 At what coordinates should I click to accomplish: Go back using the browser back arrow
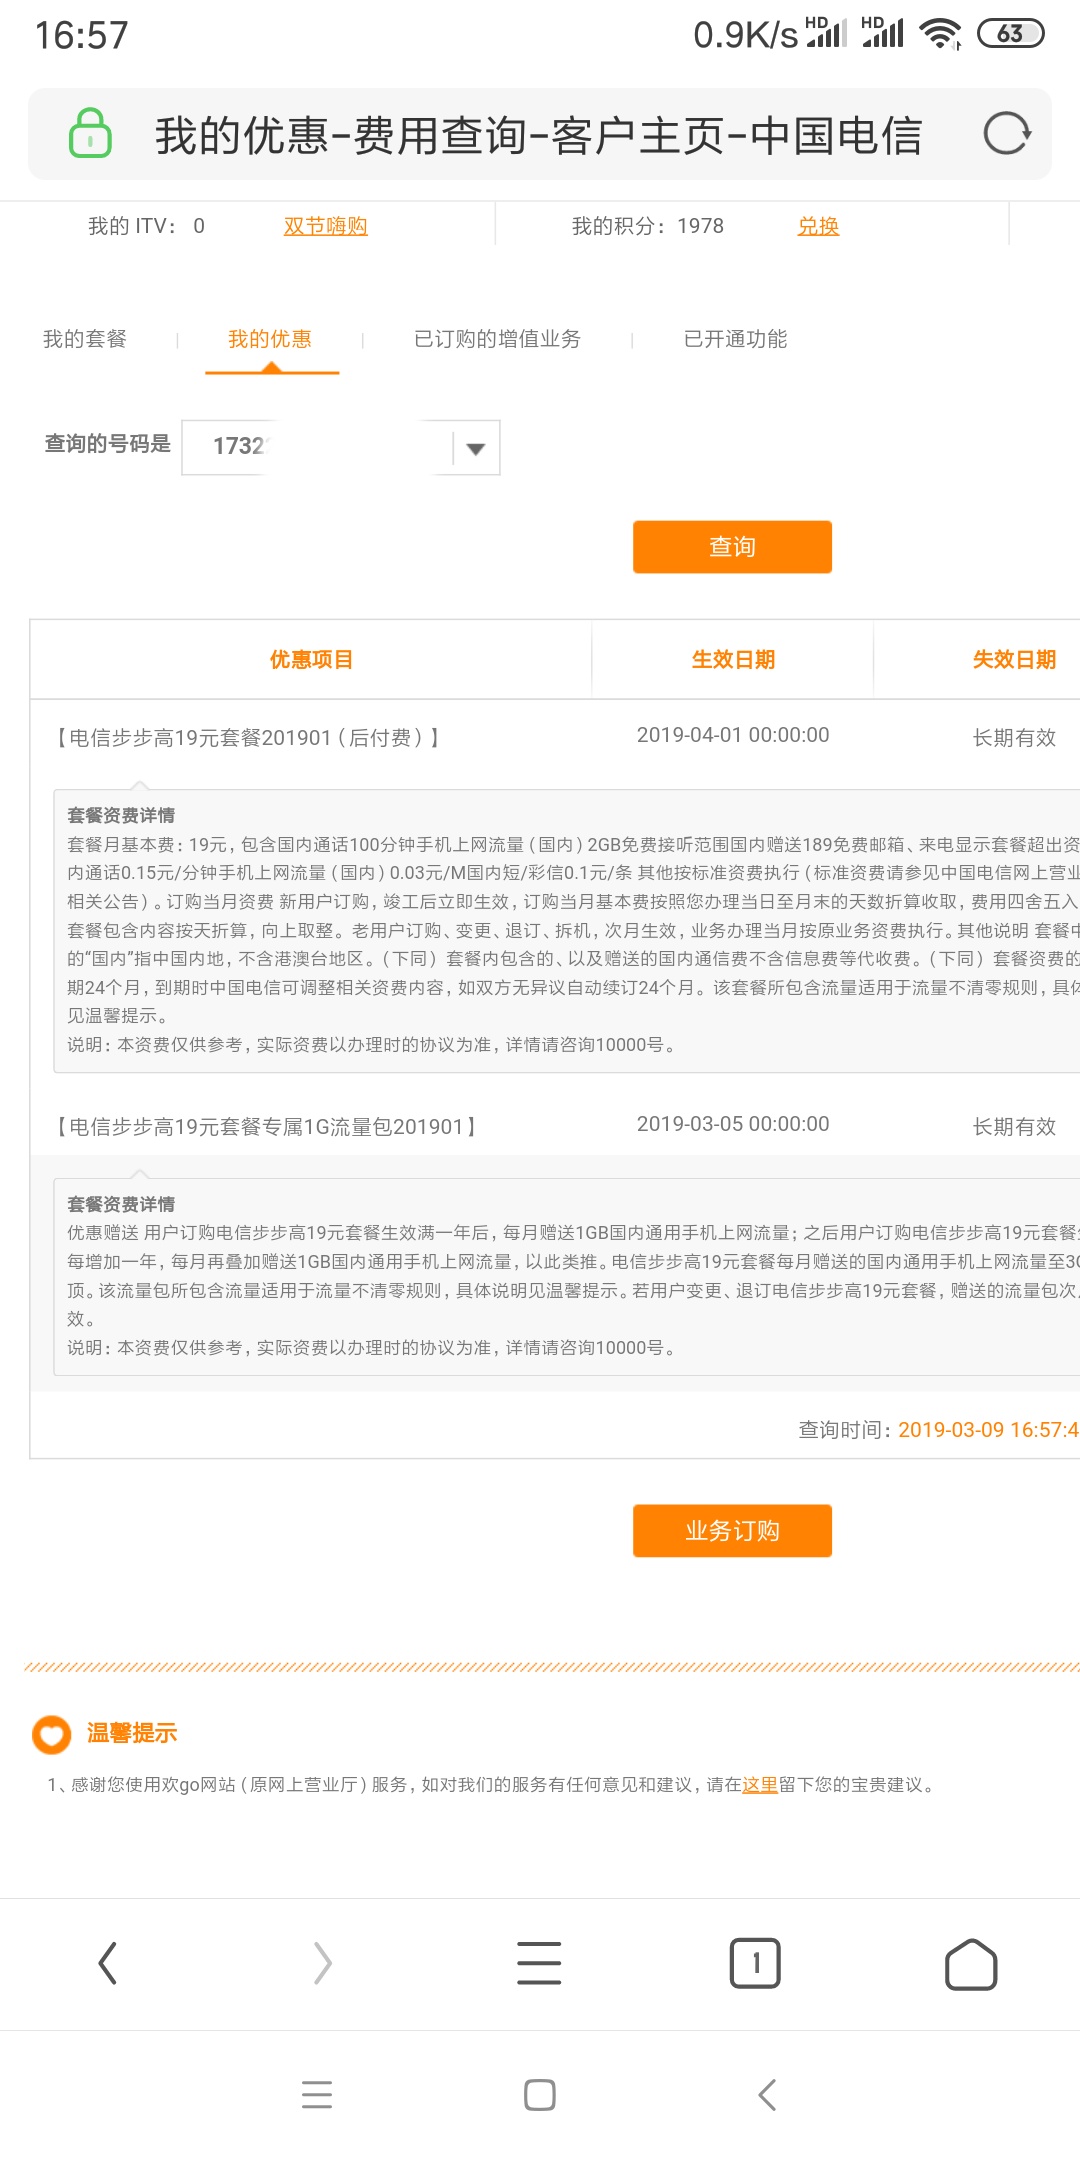tap(108, 1963)
